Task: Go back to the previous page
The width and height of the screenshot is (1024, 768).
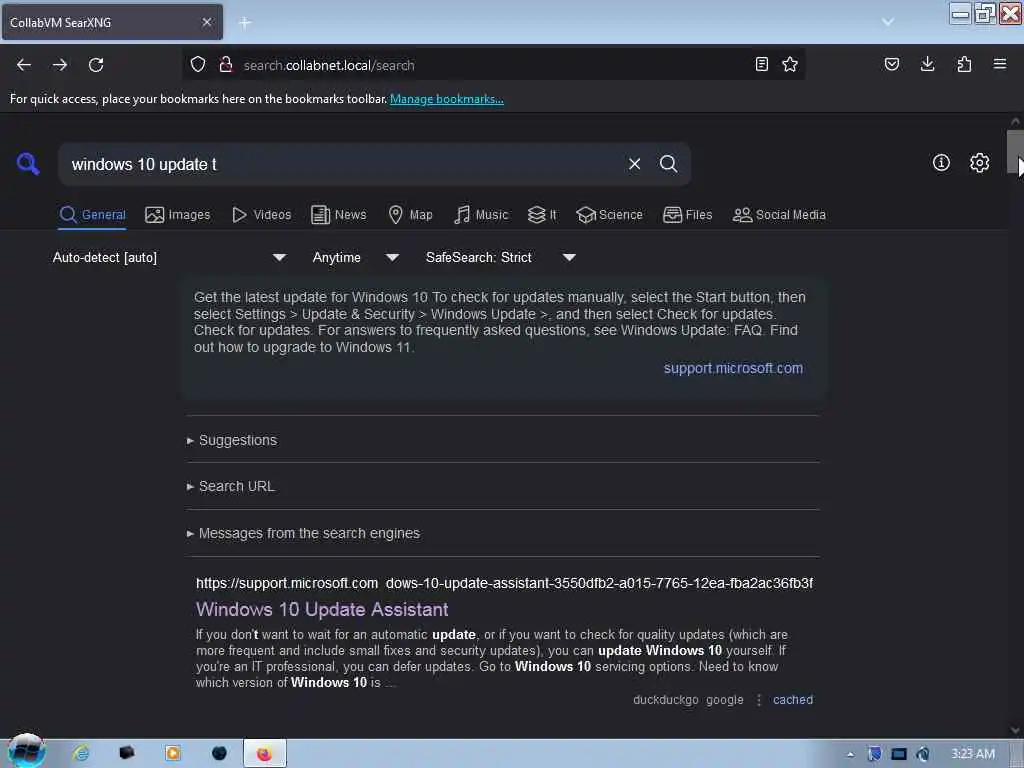Action: point(24,65)
